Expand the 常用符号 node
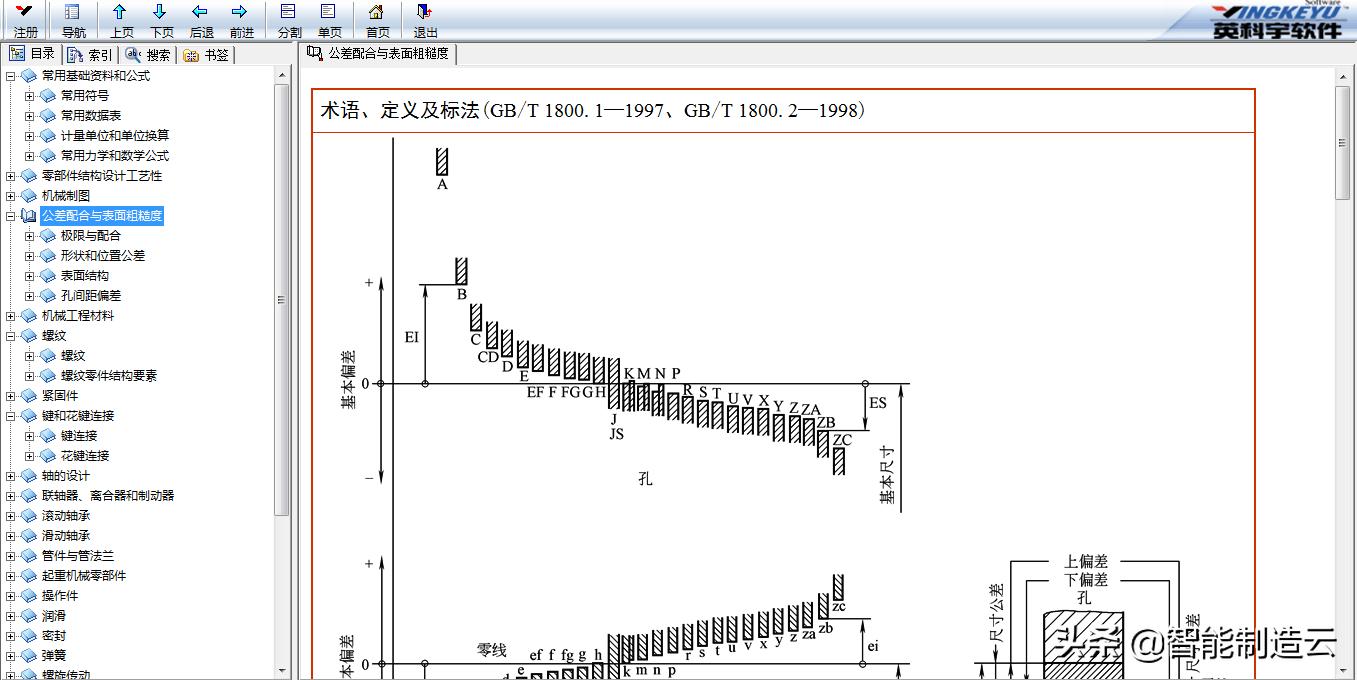The image size is (1357, 680). coord(30,96)
